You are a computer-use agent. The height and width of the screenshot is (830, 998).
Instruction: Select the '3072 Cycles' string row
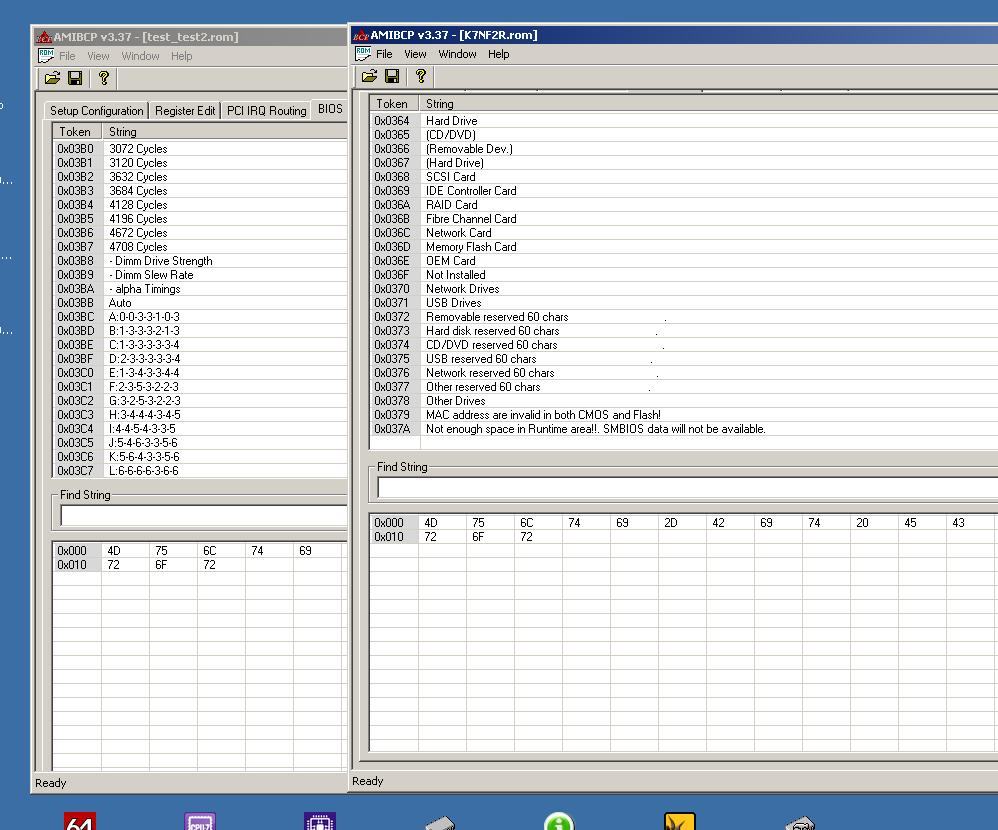(200, 149)
